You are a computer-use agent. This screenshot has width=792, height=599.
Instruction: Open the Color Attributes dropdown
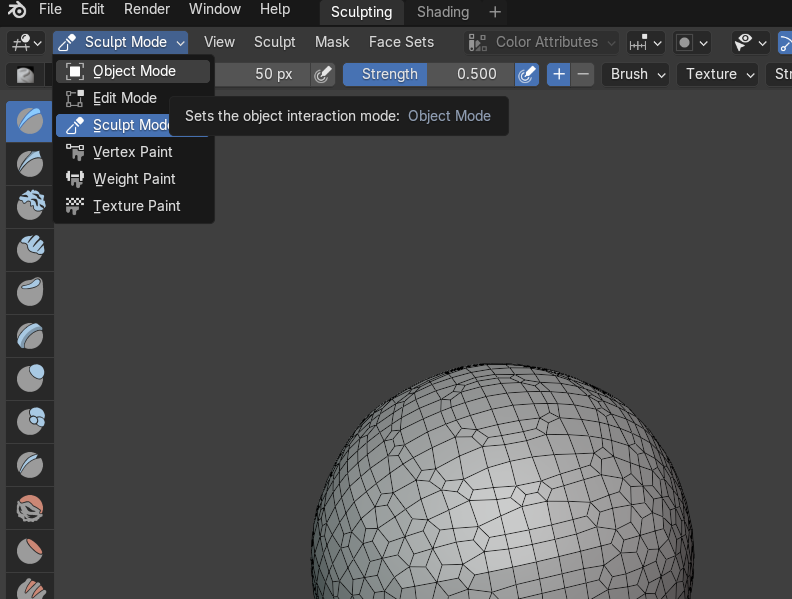(x=541, y=42)
